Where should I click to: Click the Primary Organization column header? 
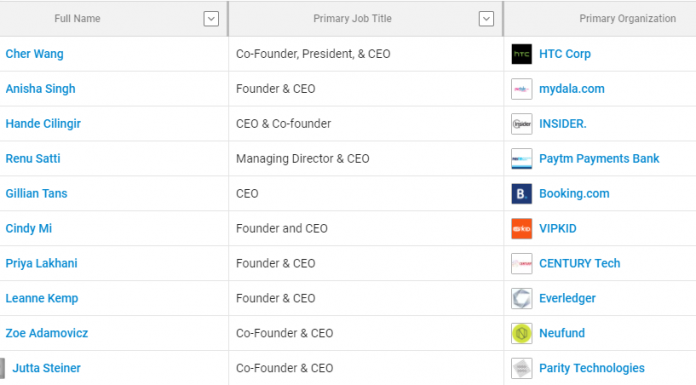coord(627,19)
